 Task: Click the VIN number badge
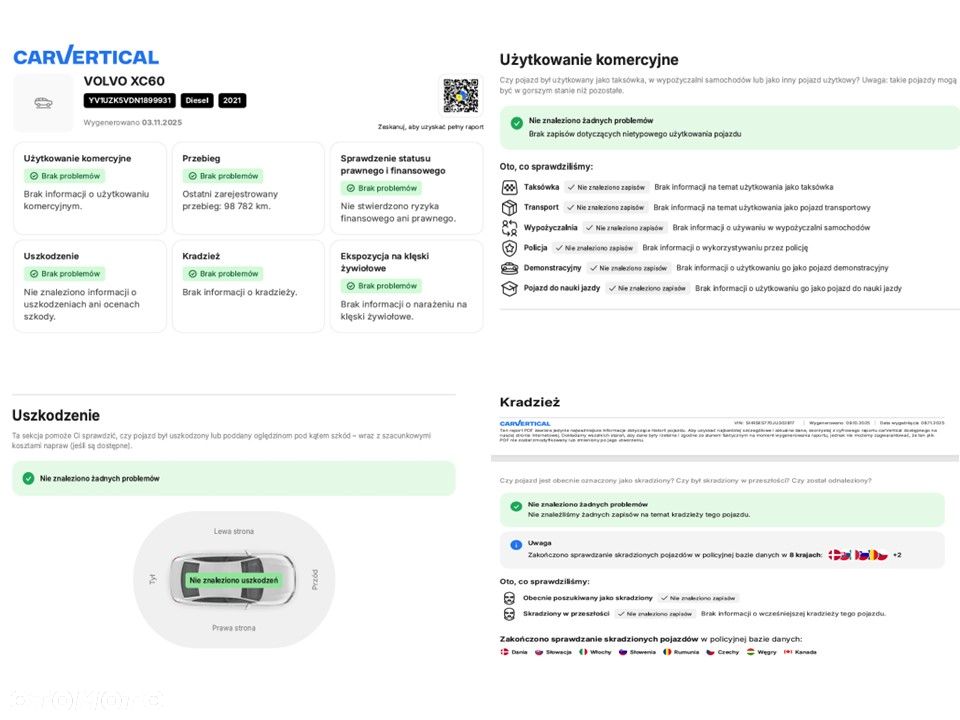[x=130, y=101]
